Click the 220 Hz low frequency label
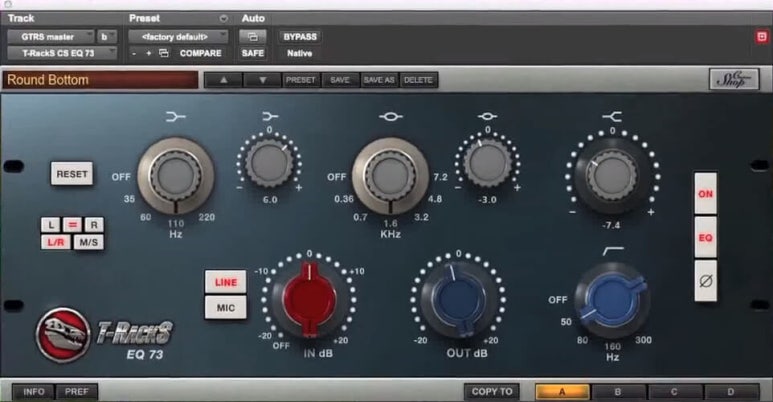 (207, 217)
